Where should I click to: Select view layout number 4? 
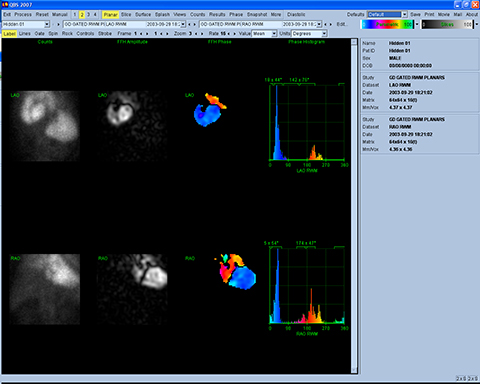95,15
